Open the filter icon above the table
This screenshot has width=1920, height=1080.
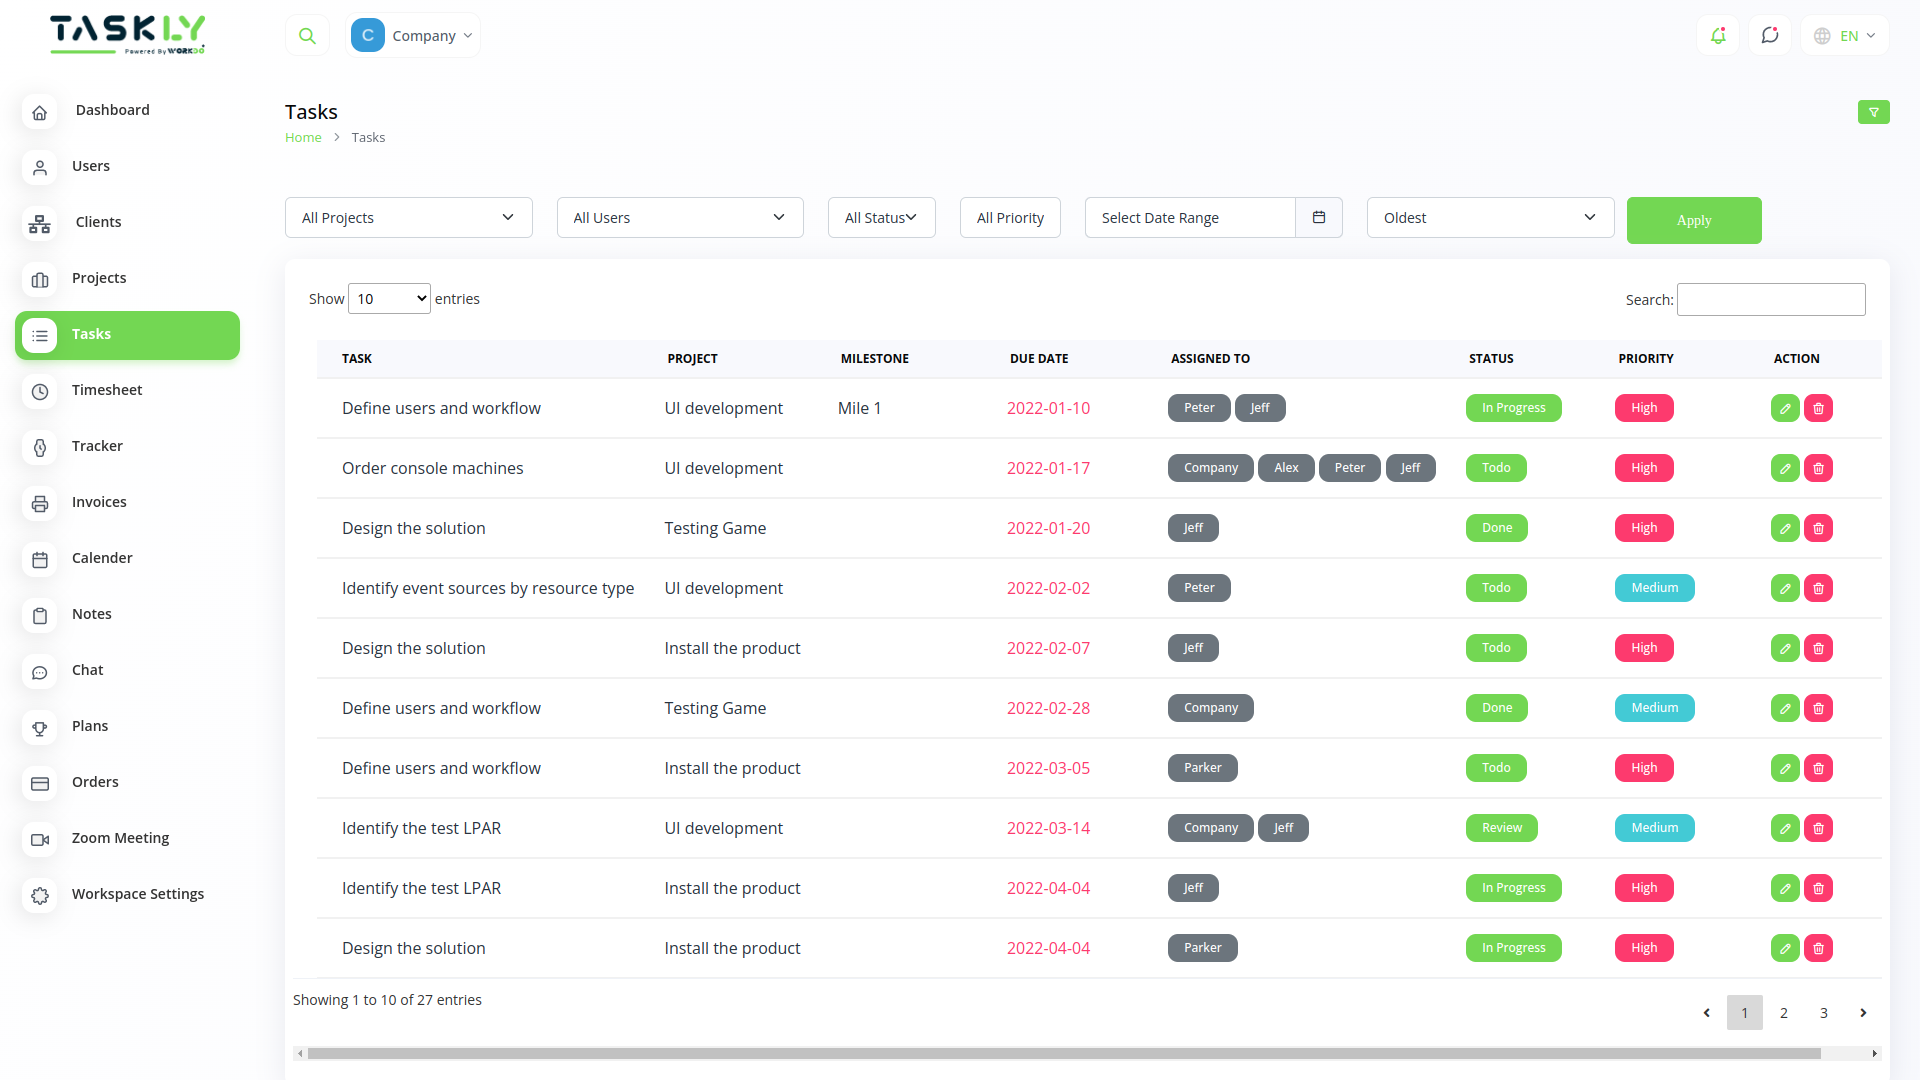[1875, 112]
